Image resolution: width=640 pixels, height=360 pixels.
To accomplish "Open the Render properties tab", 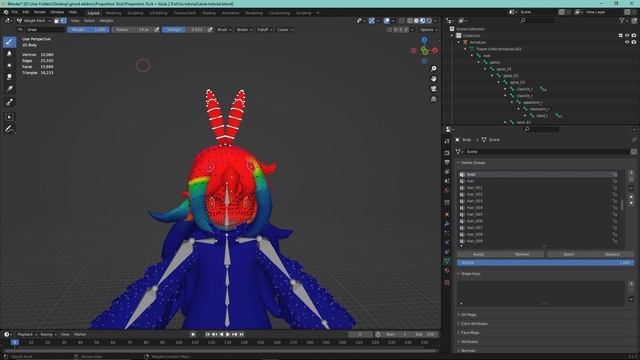I will click(x=447, y=153).
